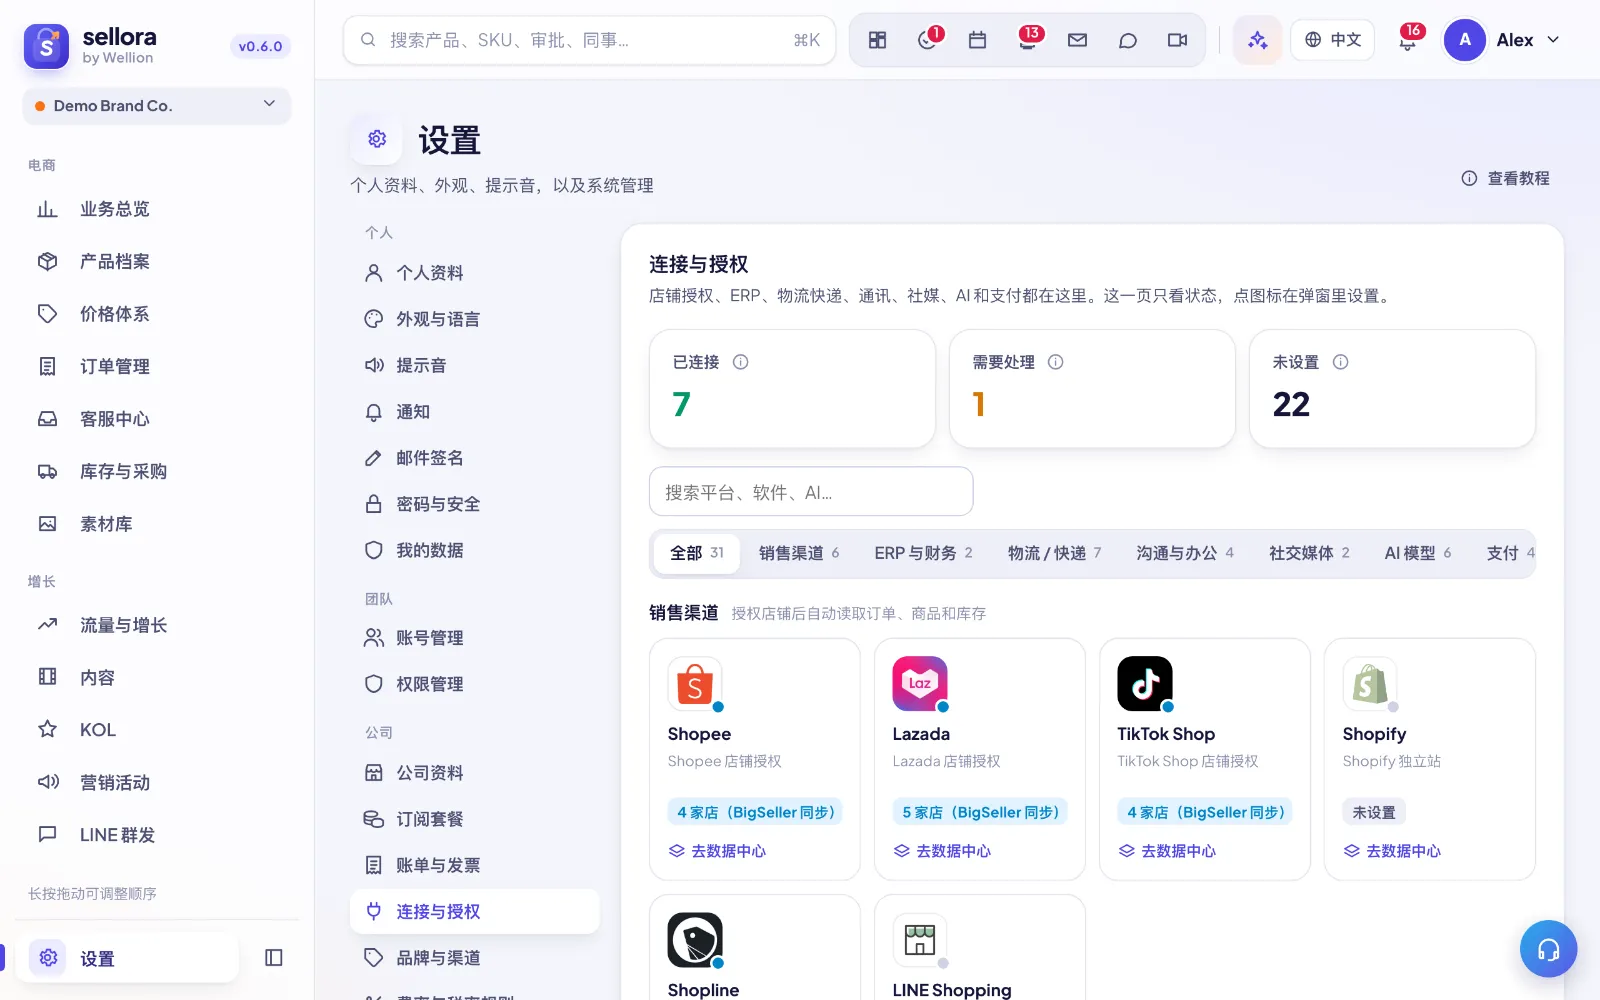
Task: Go to 订单管理 in the sidebar
Action: point(157,366)
